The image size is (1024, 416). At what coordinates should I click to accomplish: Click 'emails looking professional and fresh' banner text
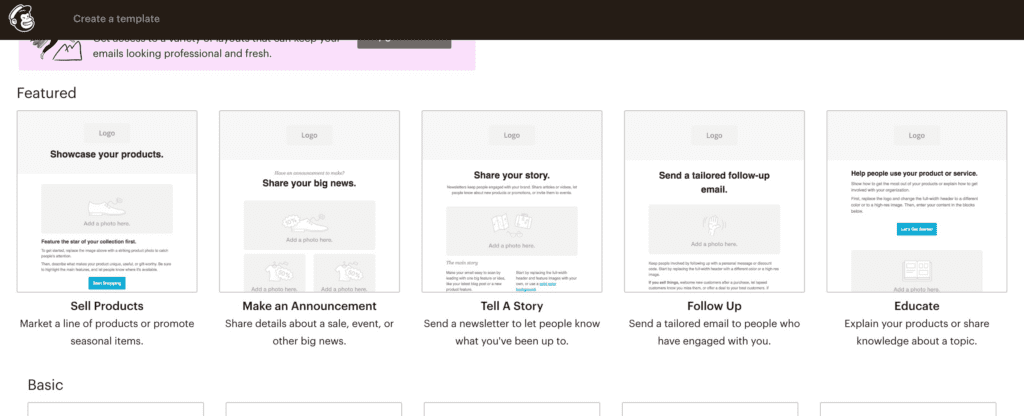(x=182, y=54)
